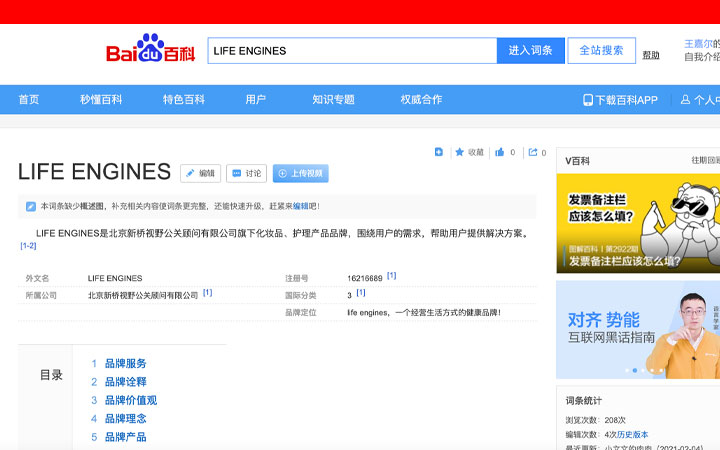Click the LIFE ENGINES article title

(94, 172)
